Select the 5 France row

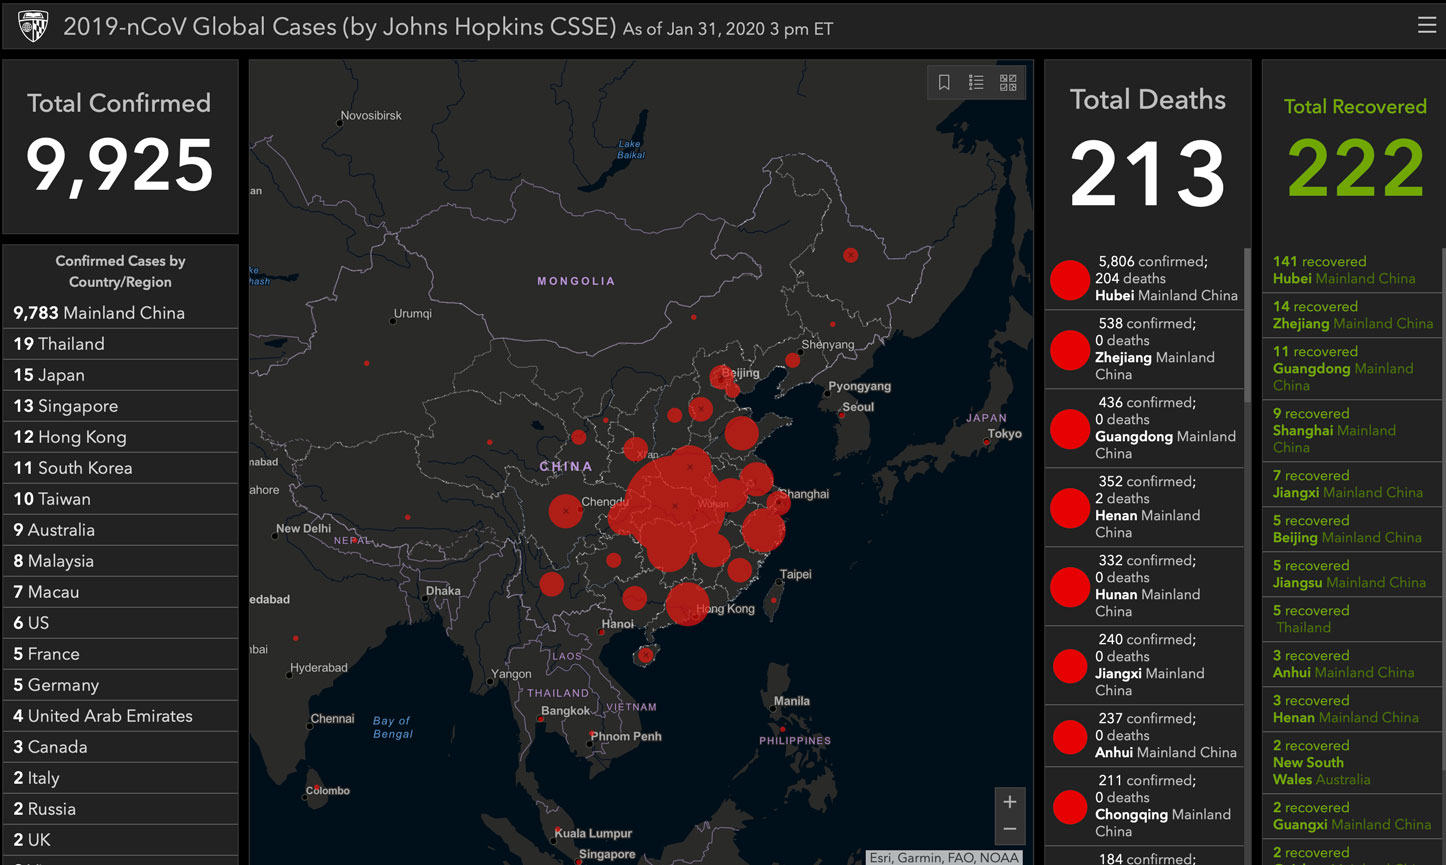[120, 654]
